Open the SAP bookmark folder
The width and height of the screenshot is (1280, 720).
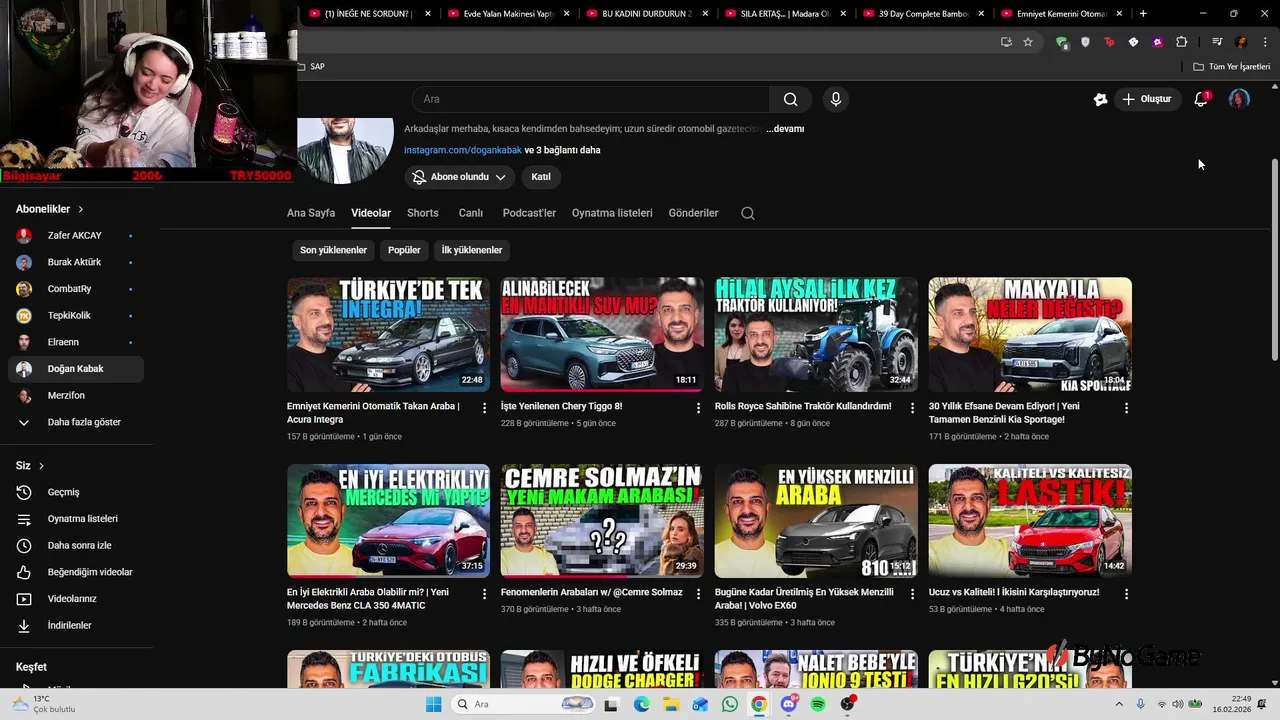(311, 67)
